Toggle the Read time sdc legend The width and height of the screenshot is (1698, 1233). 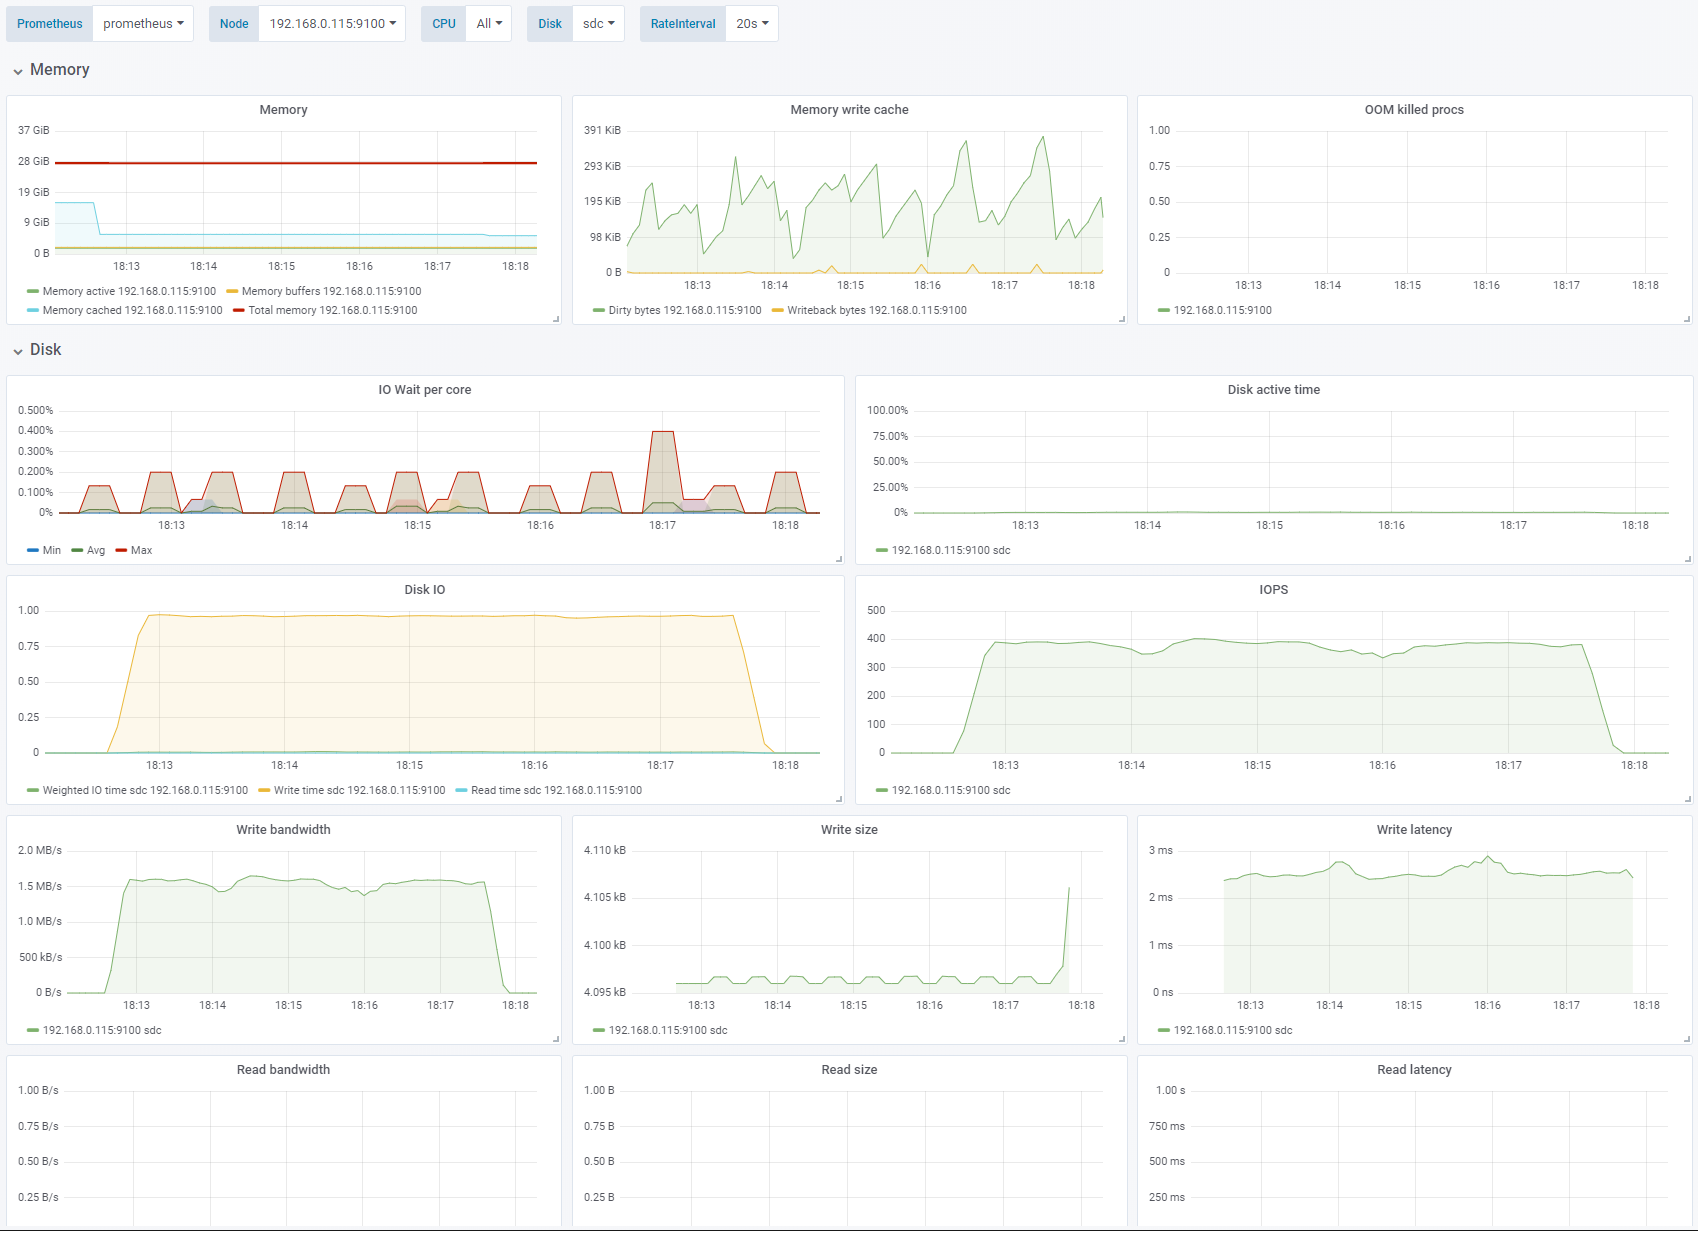(x=549, y=791)
